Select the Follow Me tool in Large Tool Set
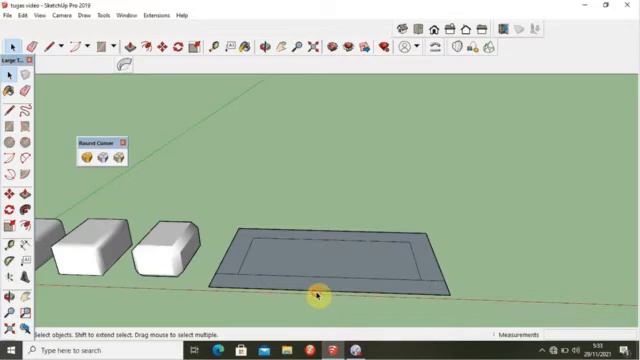The width and height of the screenshot is (640, 360). click(x=25, y=210)
